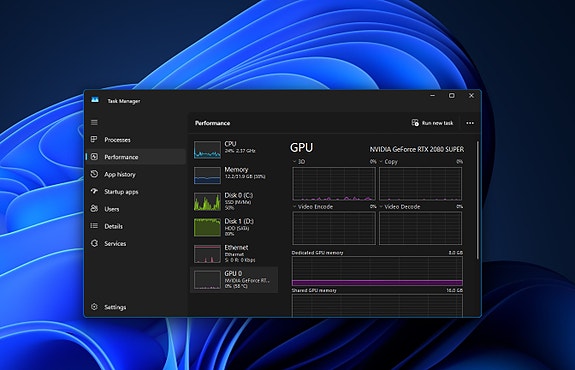
Task: Click the Run new task icon
Action: 415,122
